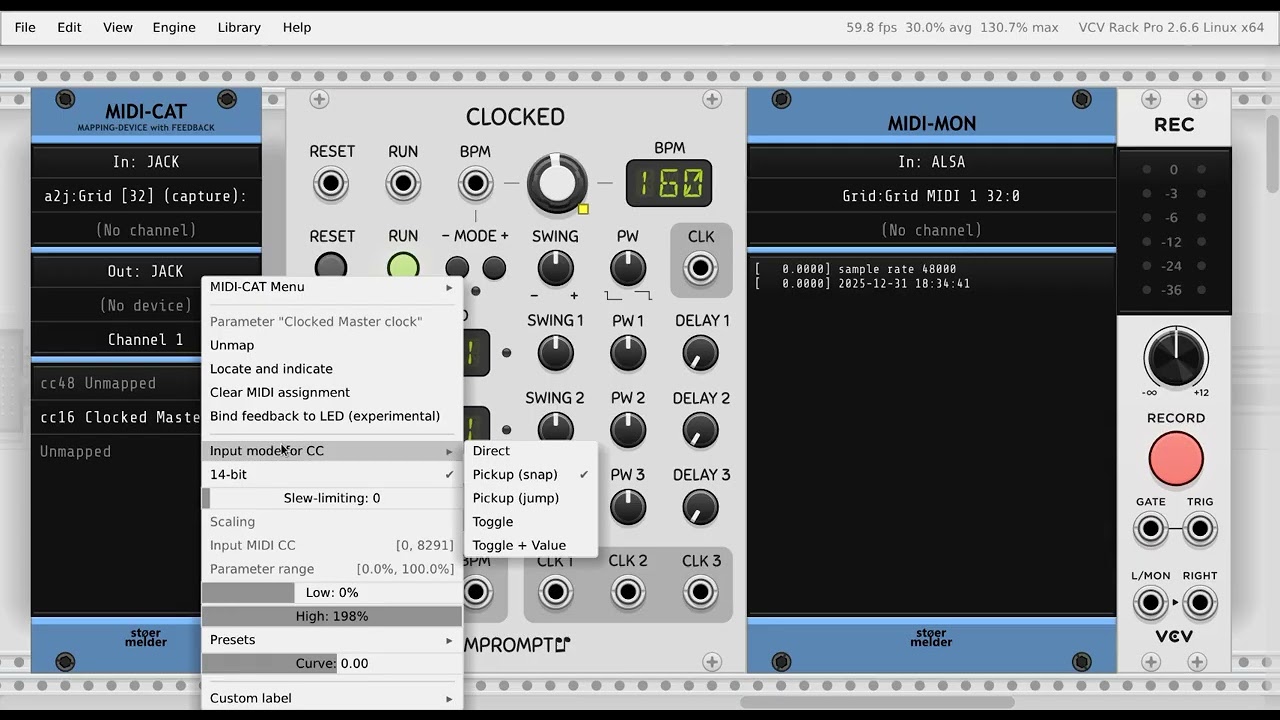The height and width of the screenshot is (720, 1280).
Task: Click the RESET push button on Clocked
Action: pyautogui.click(x=331, y=268)
